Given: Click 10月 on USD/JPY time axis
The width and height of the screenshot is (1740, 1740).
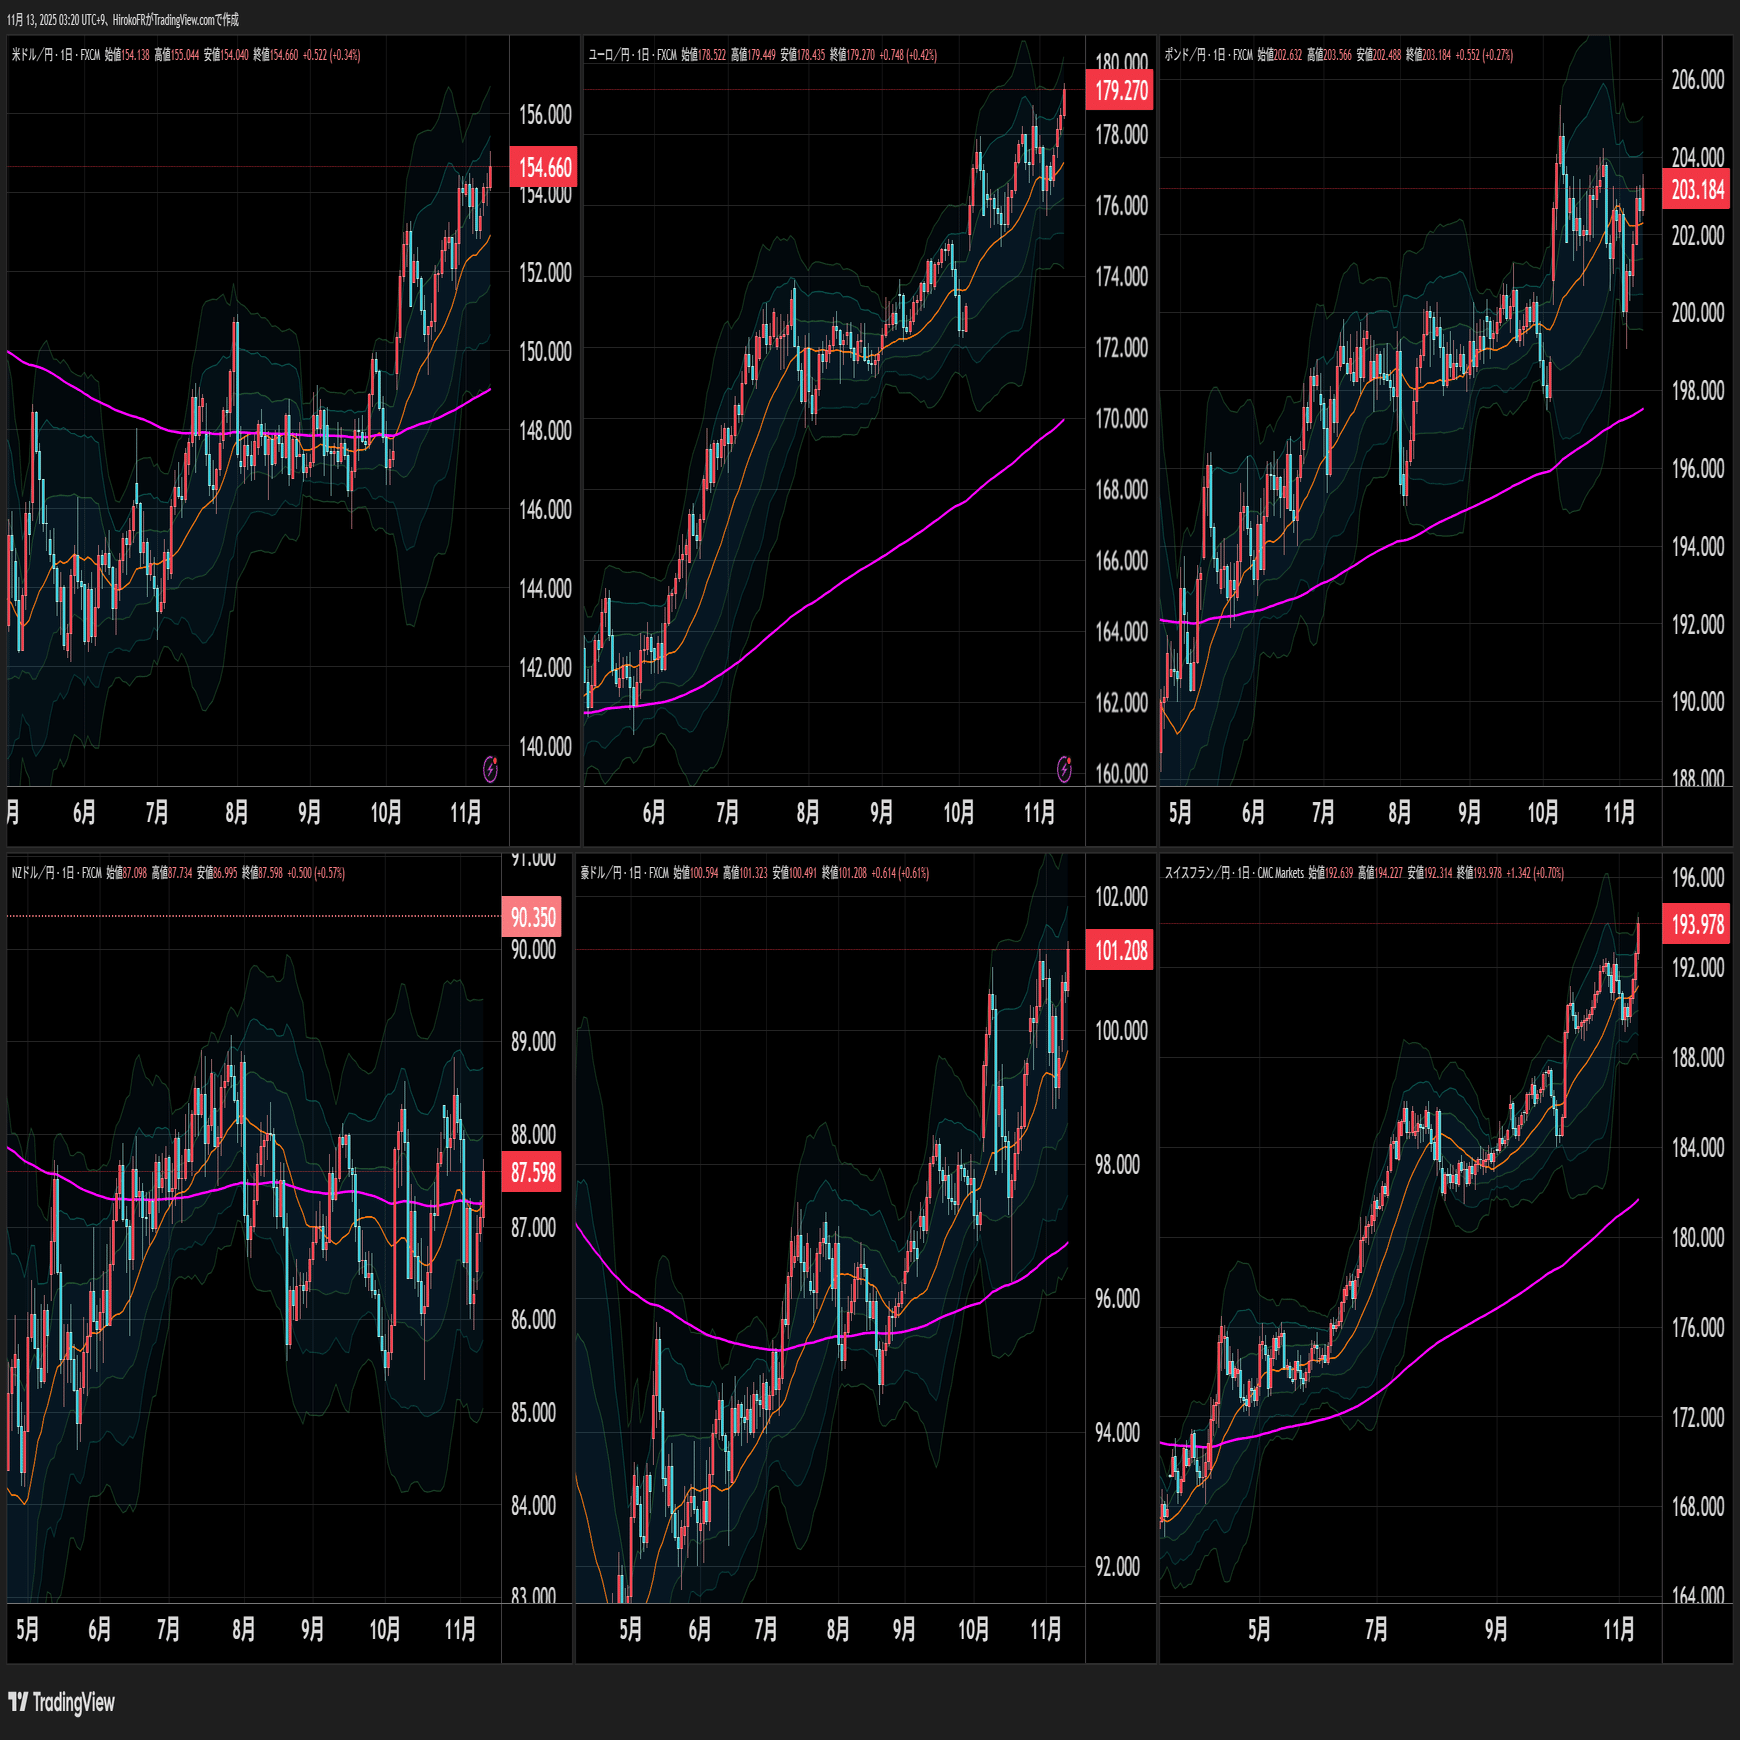Looking at the screenshot, I should tap(386, 813).
